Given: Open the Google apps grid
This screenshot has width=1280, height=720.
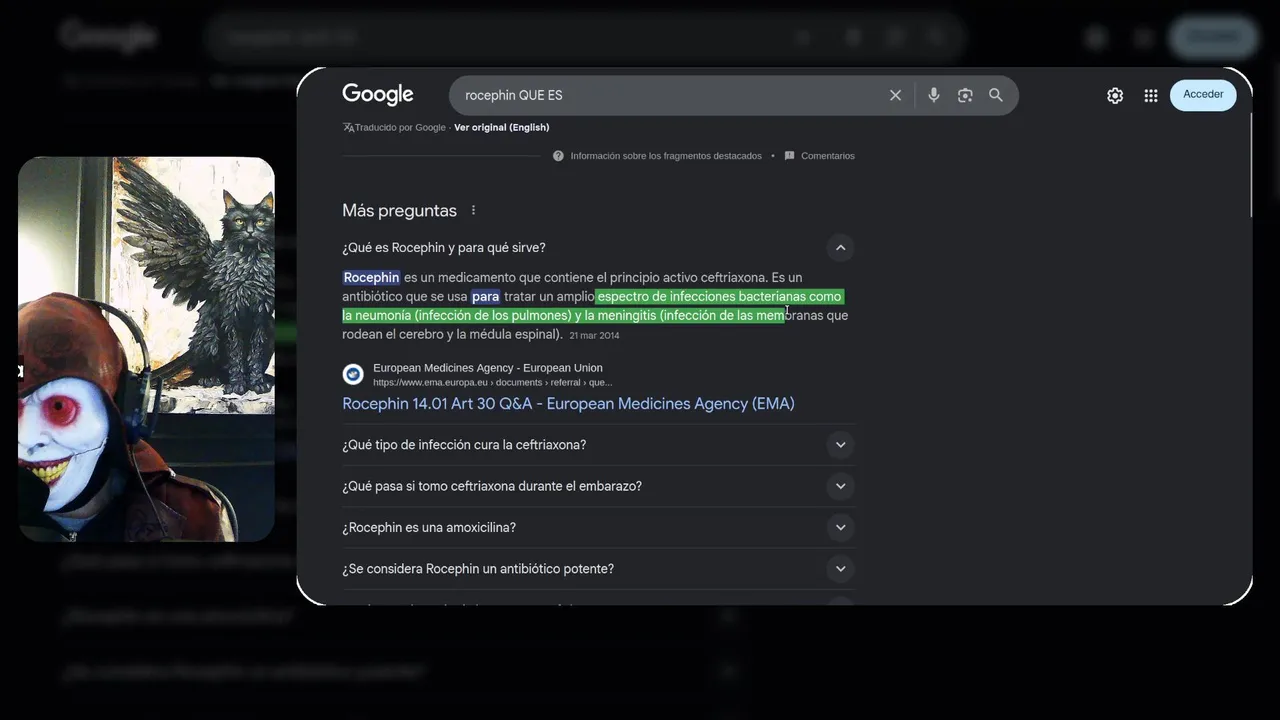Looking at the screenshot, I should tap(1151, 95).
